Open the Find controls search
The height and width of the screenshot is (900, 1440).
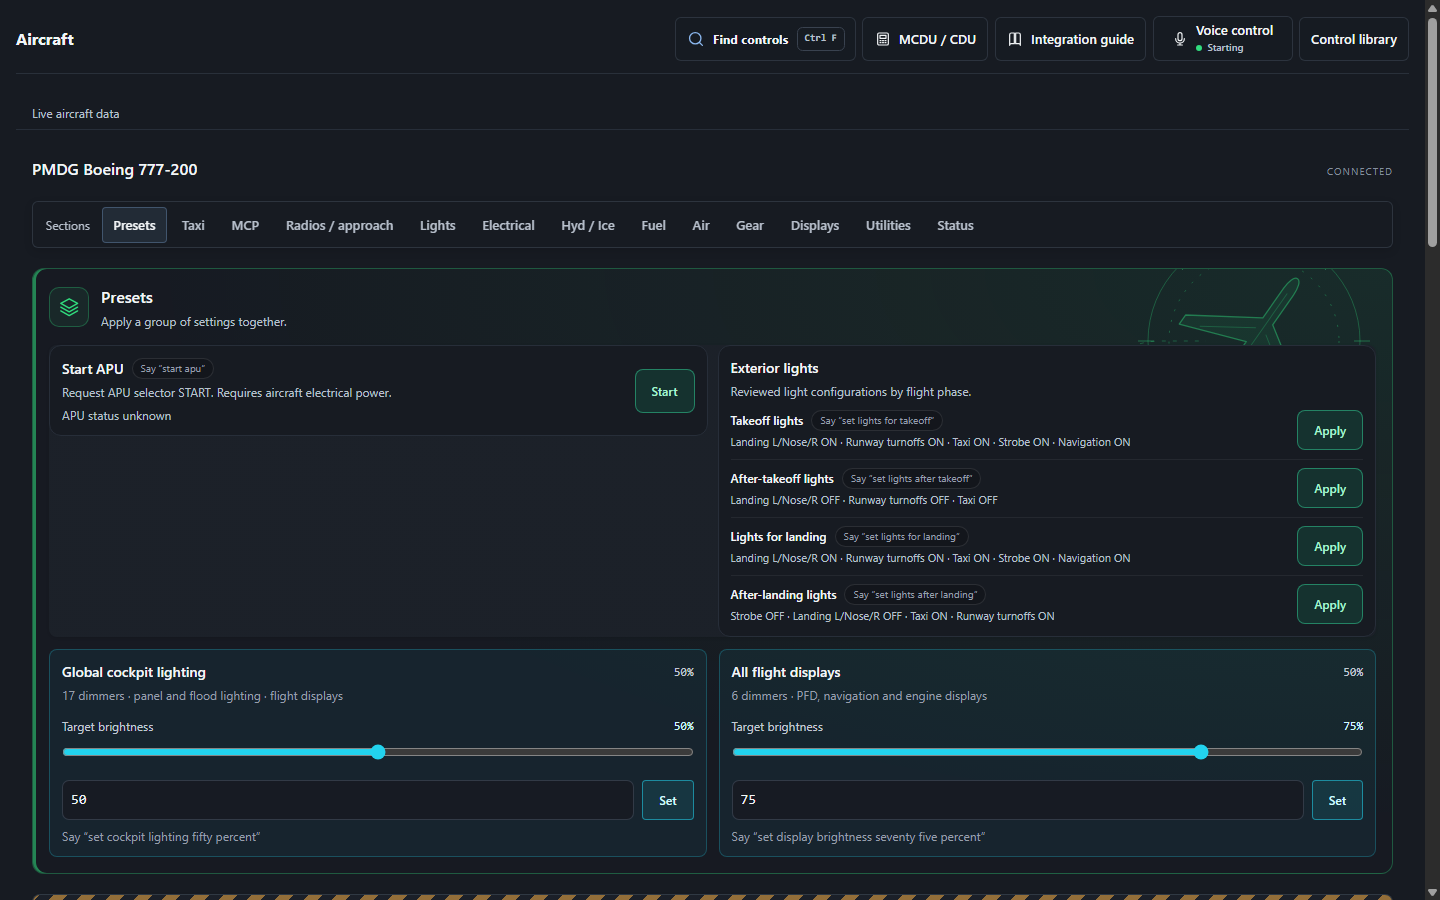point(765,39)
